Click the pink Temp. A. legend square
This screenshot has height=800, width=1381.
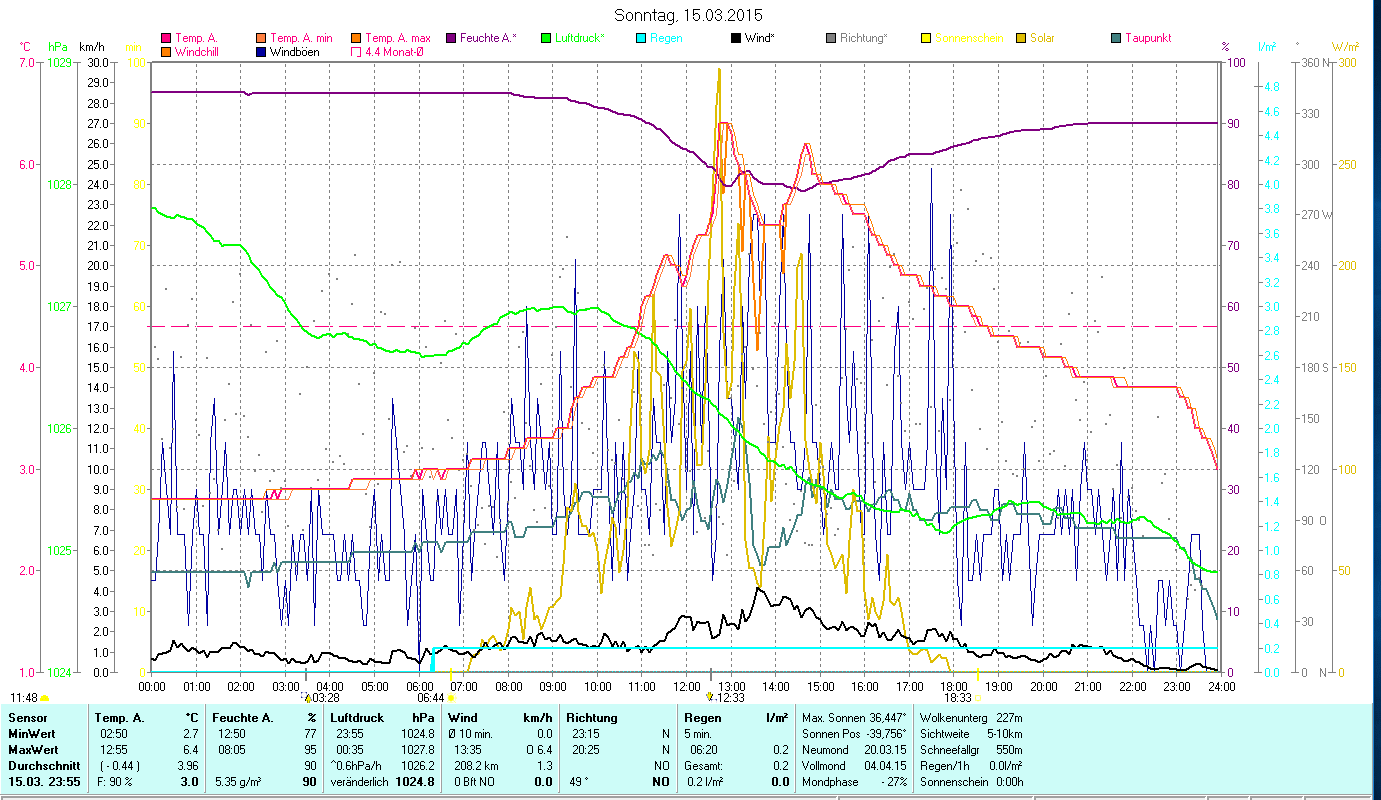point(166,38)
